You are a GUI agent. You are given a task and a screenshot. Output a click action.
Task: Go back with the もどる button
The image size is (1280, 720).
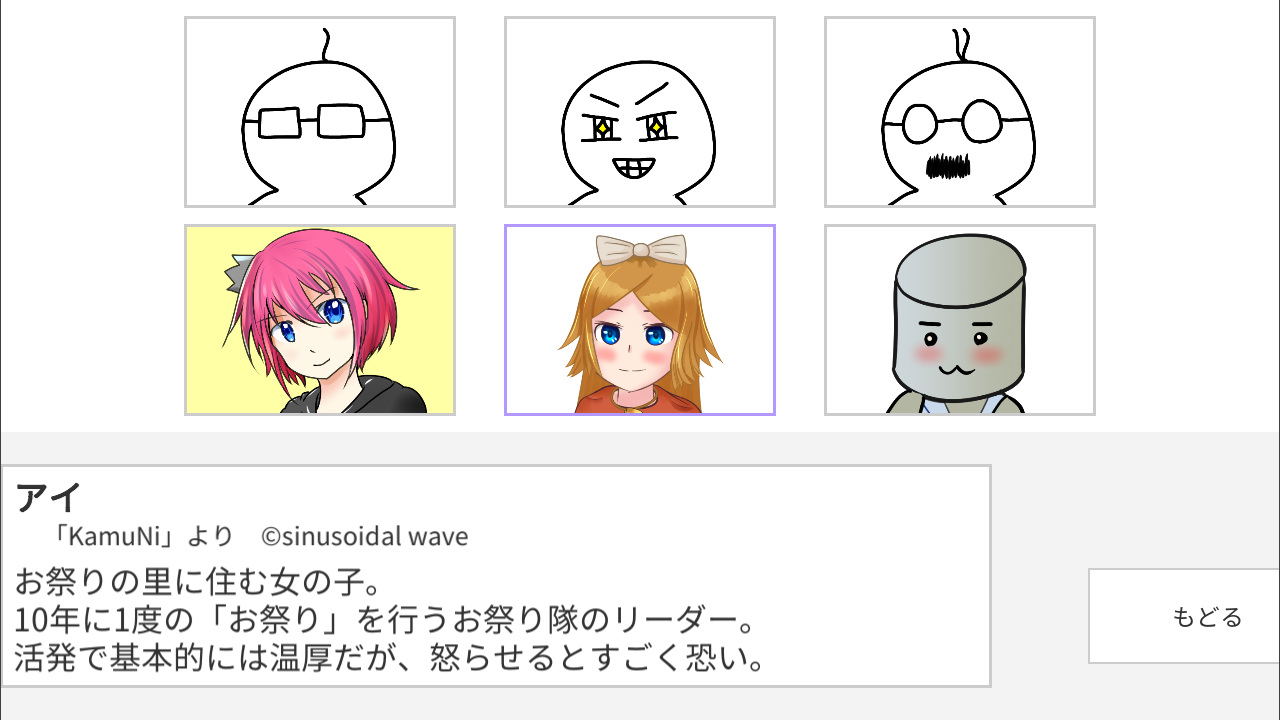(x=1184, y=616)
